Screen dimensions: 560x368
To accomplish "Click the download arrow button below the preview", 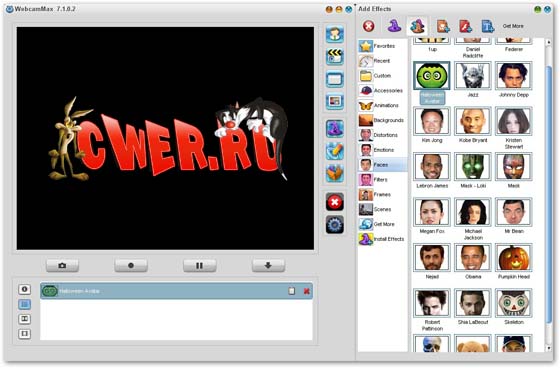I will point(268,265).
